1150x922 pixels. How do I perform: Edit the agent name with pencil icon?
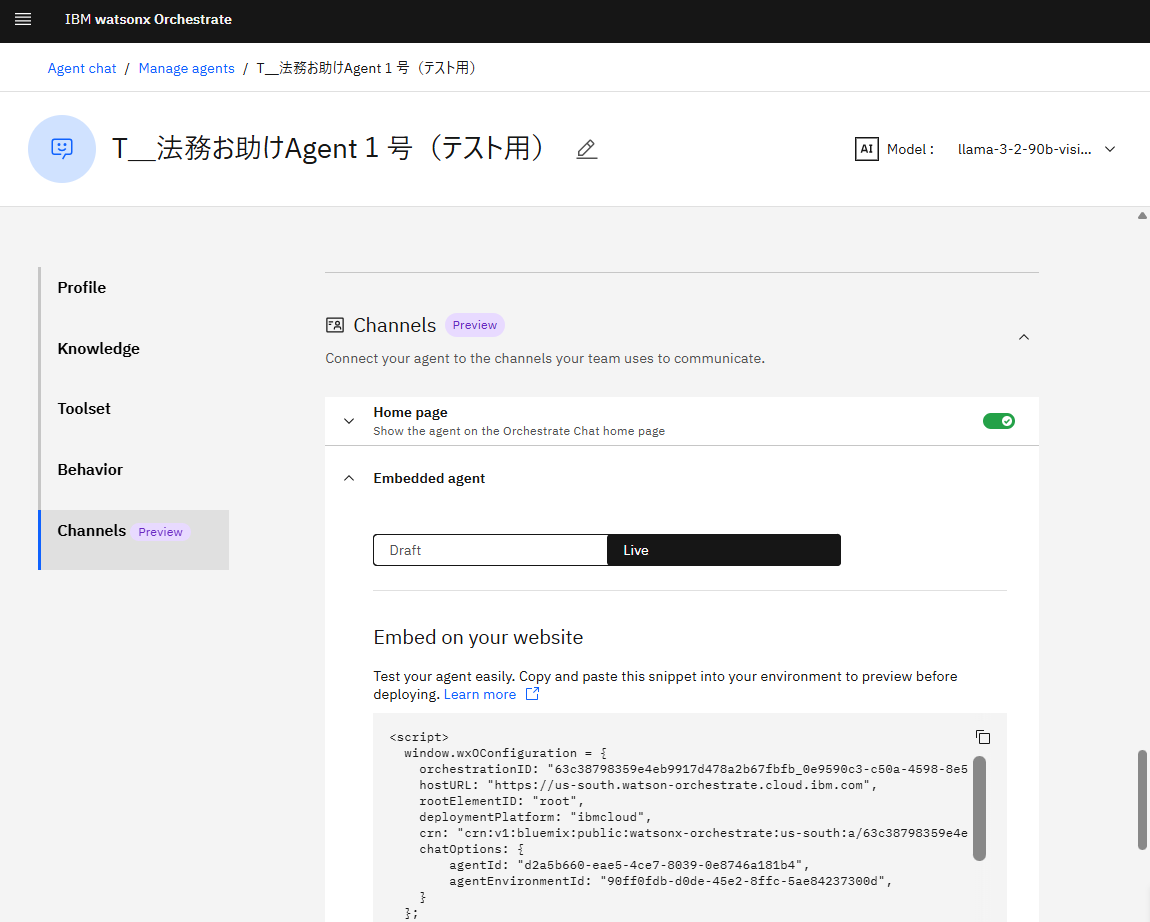pyautogui.click(x=586, y=149)
